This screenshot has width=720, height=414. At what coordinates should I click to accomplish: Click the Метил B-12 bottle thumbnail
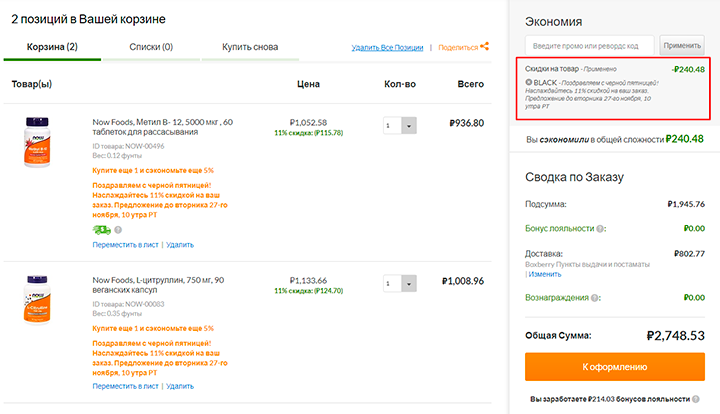click(x=37, y=142)
